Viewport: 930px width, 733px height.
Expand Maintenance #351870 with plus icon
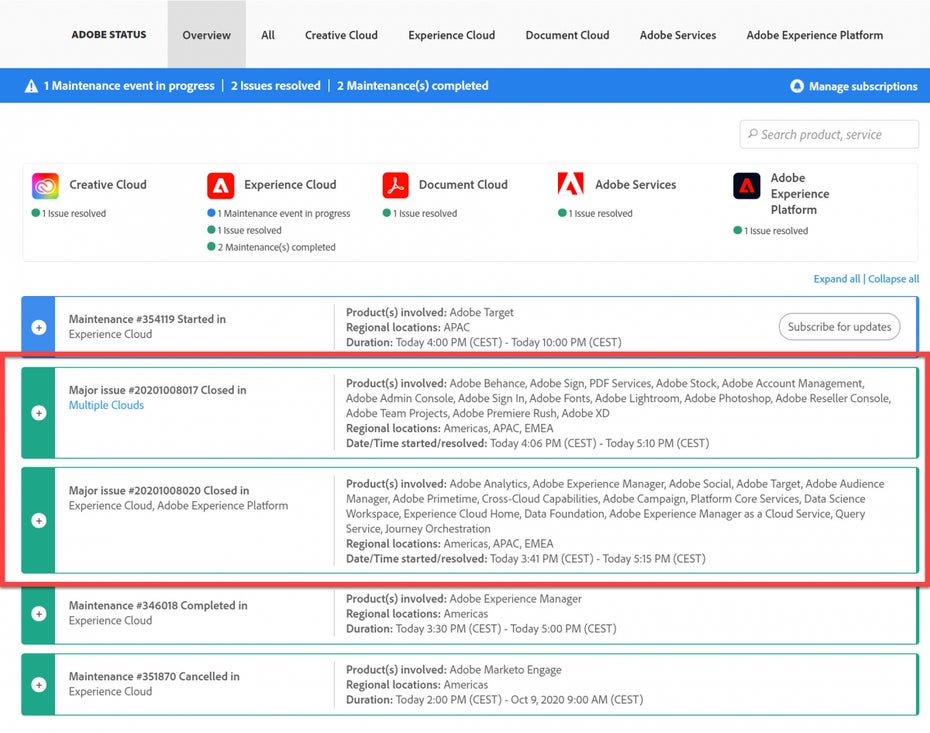point(39,685)
